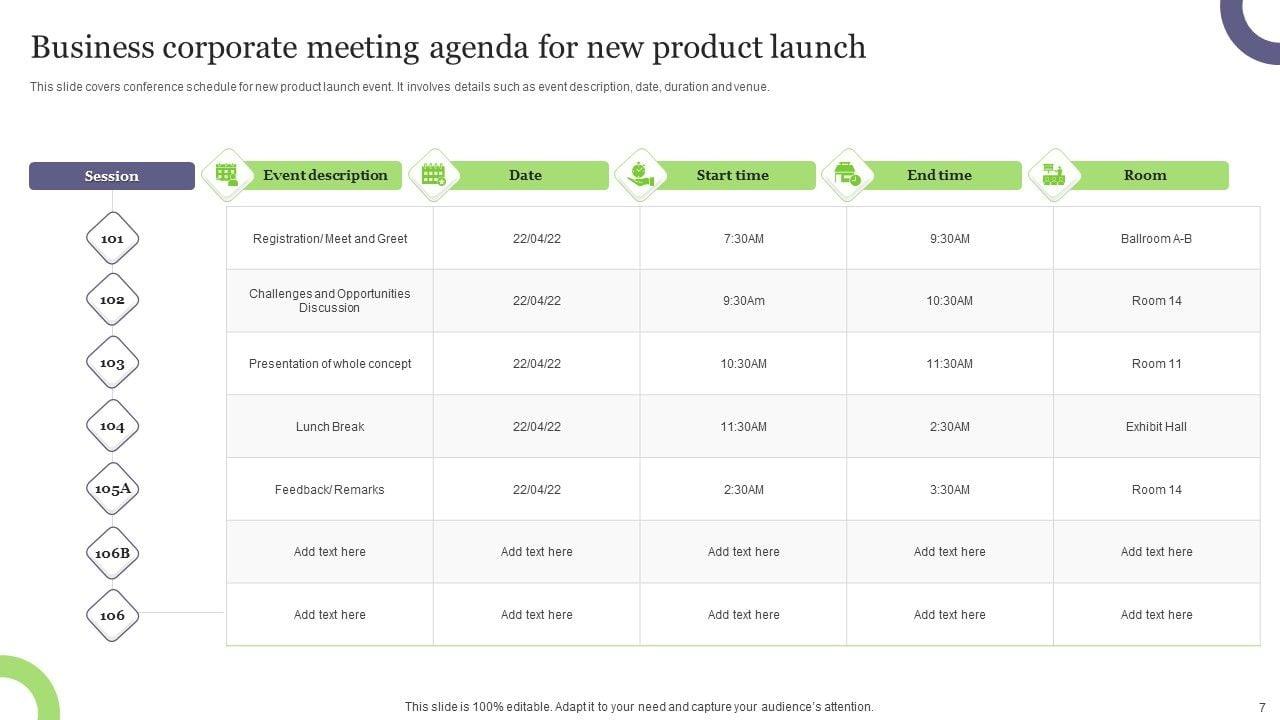This screenshot has height=720, width=1280.
Task: Select the Presentation of whole concept cell
Action: click(330, 364)
